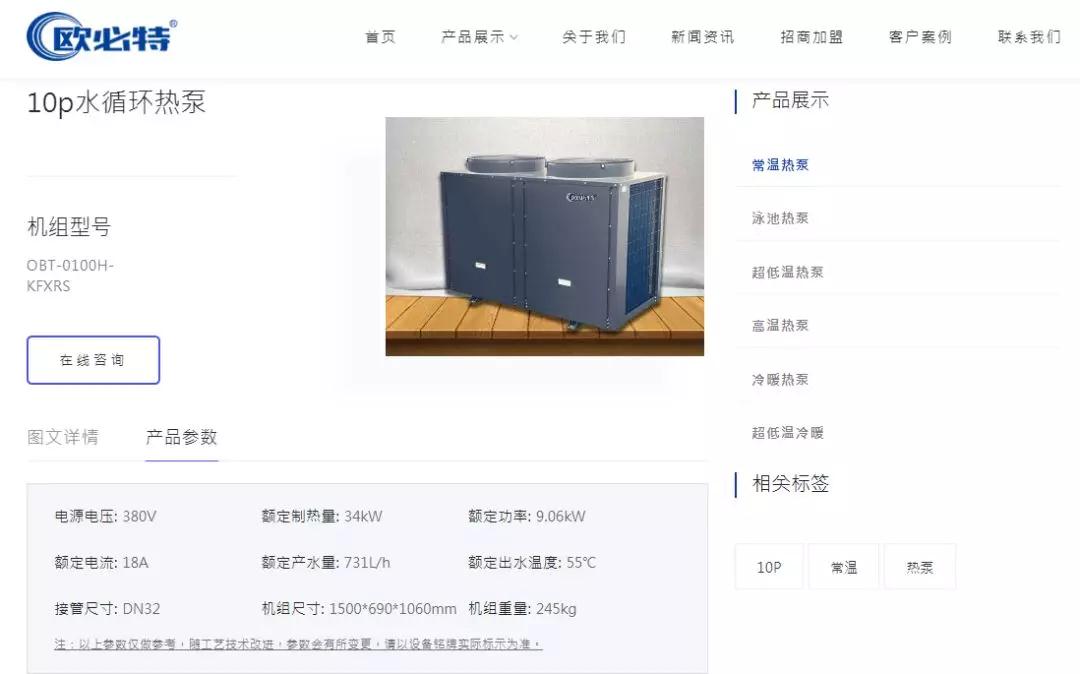Select 超低温热泵 sidebar category
Viewport: 1080px width, 674px height.
[787, 272]
